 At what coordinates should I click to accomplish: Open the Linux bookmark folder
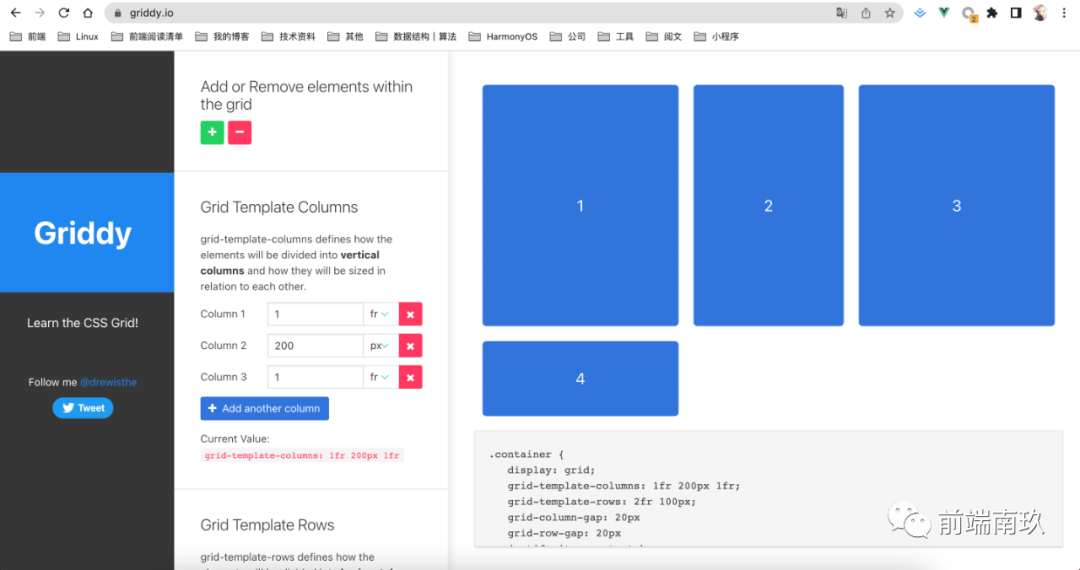point(79,36)
